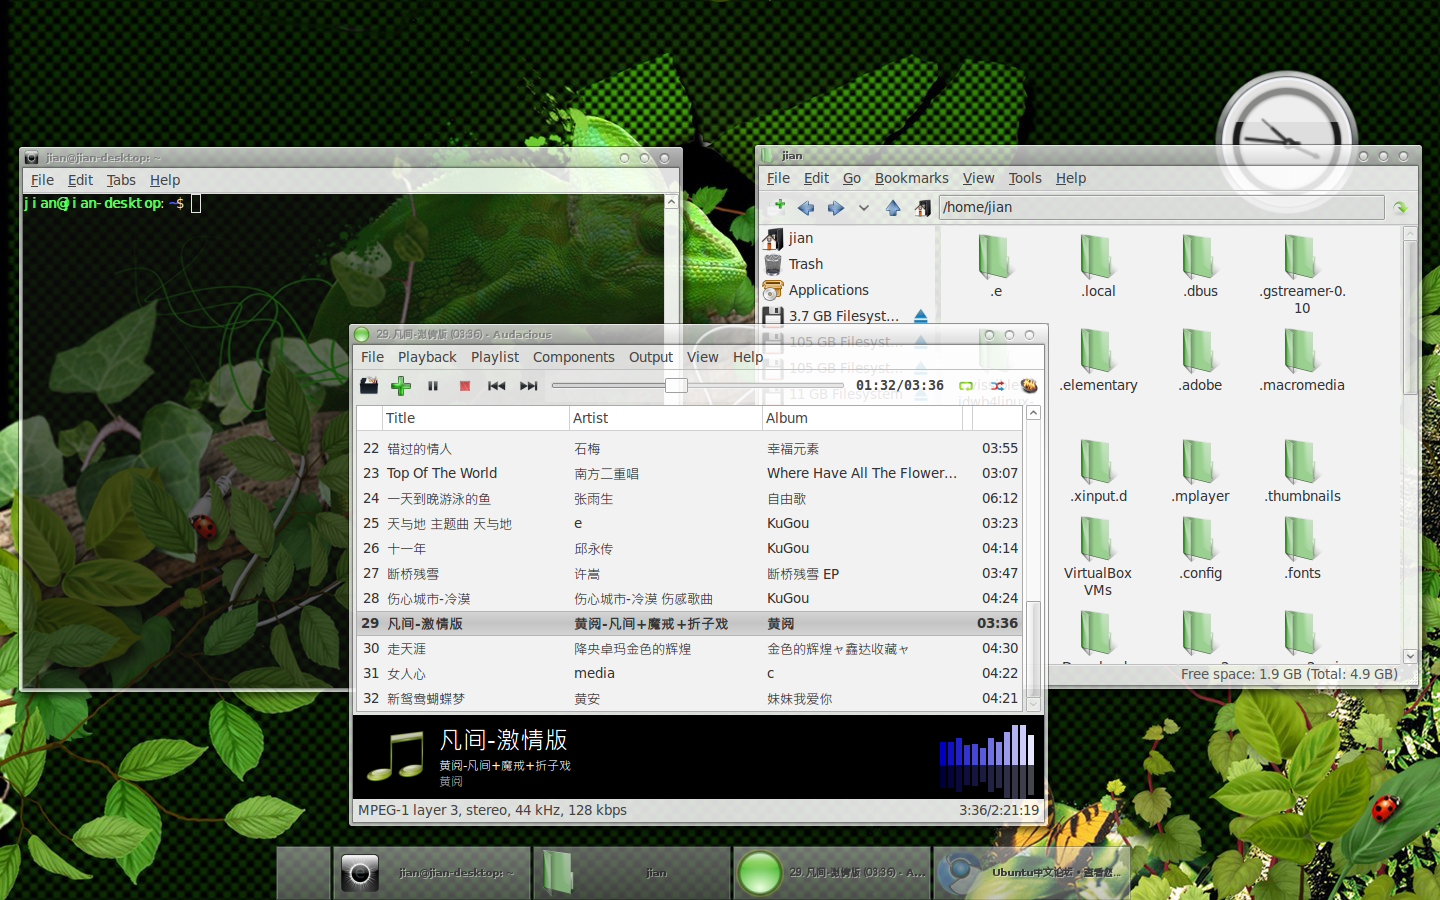The width and height of the screenshot is (1440, 900).
Task: Eject the 3.7 GB Filesystem volume
Action: point(921,316)
